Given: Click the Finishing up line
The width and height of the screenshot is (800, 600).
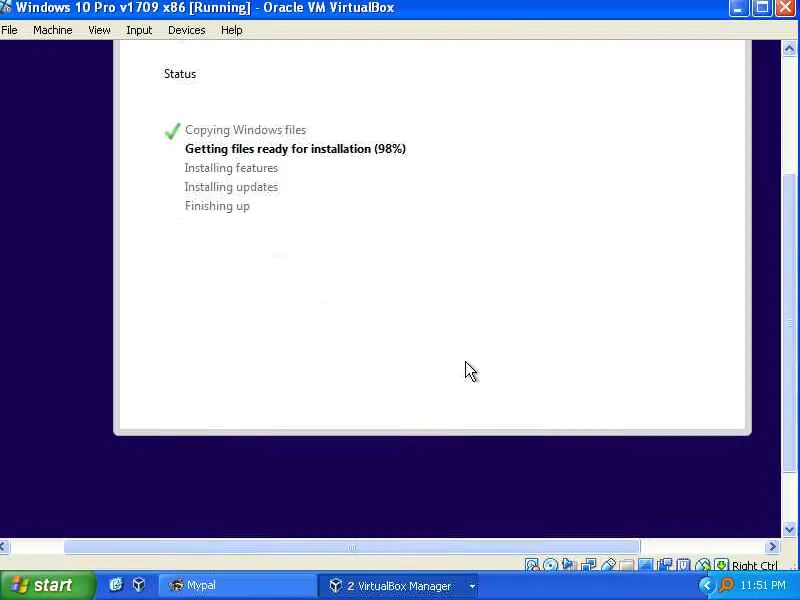Looking at the screenshot, I should 217,206.
